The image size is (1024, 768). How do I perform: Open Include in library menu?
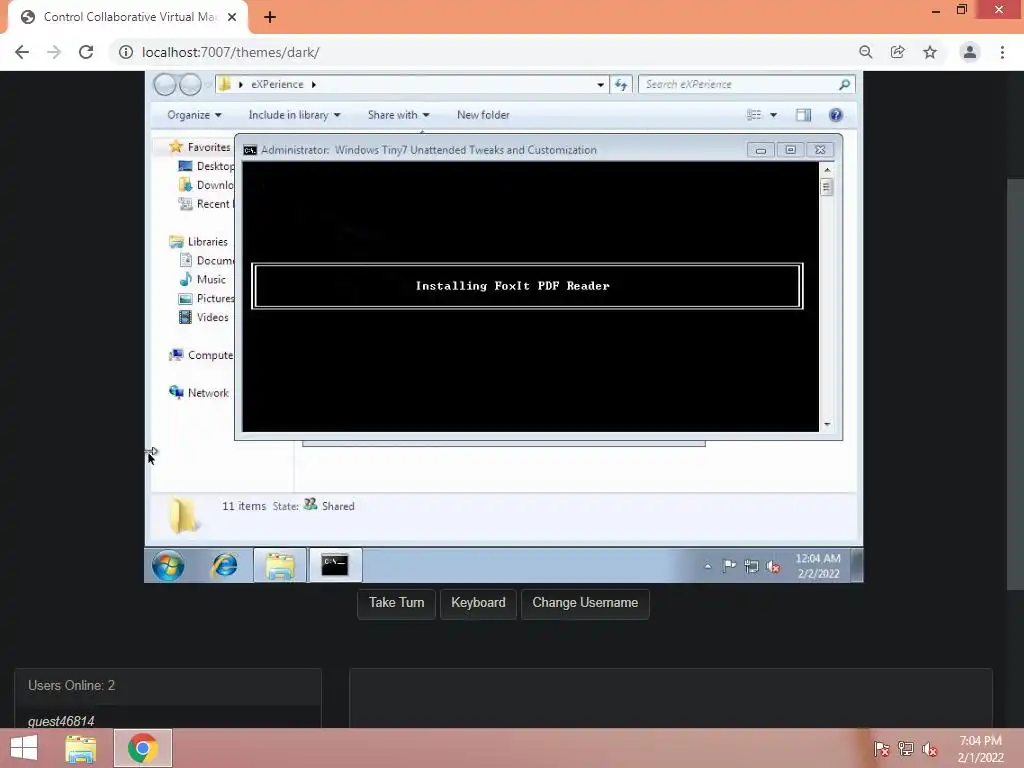tap(295, 115)
